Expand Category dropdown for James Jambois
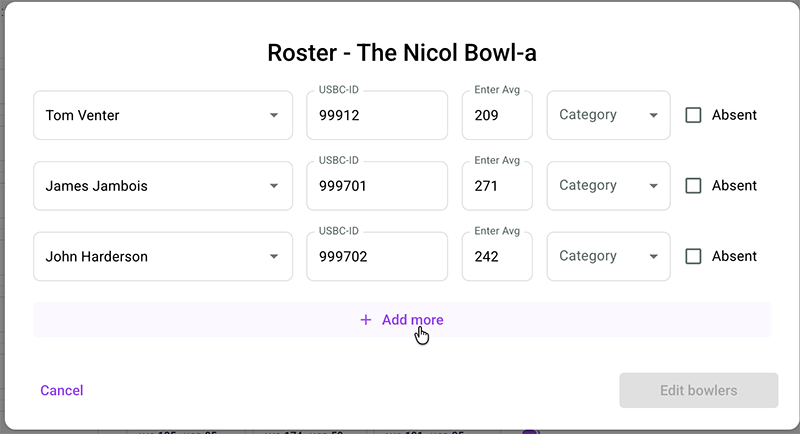Screen dimensions: 800x434 pos(608,186)
